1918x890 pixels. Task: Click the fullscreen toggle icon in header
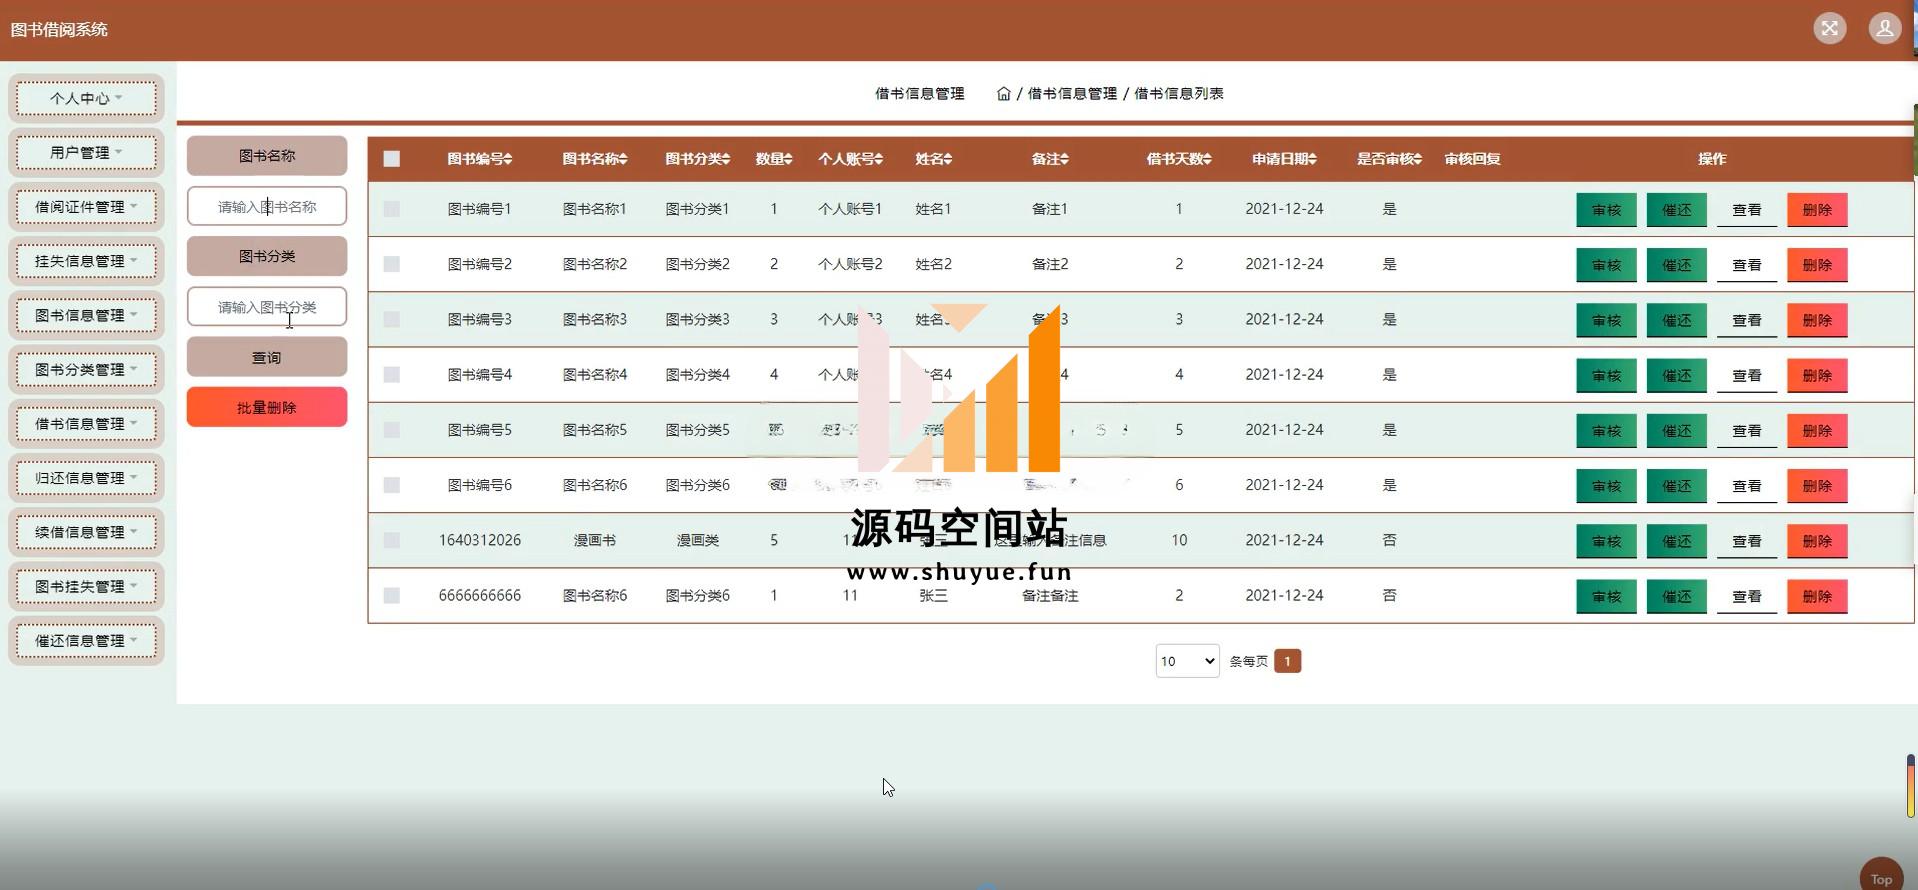pyautogui.click(x=1829, y=28)
